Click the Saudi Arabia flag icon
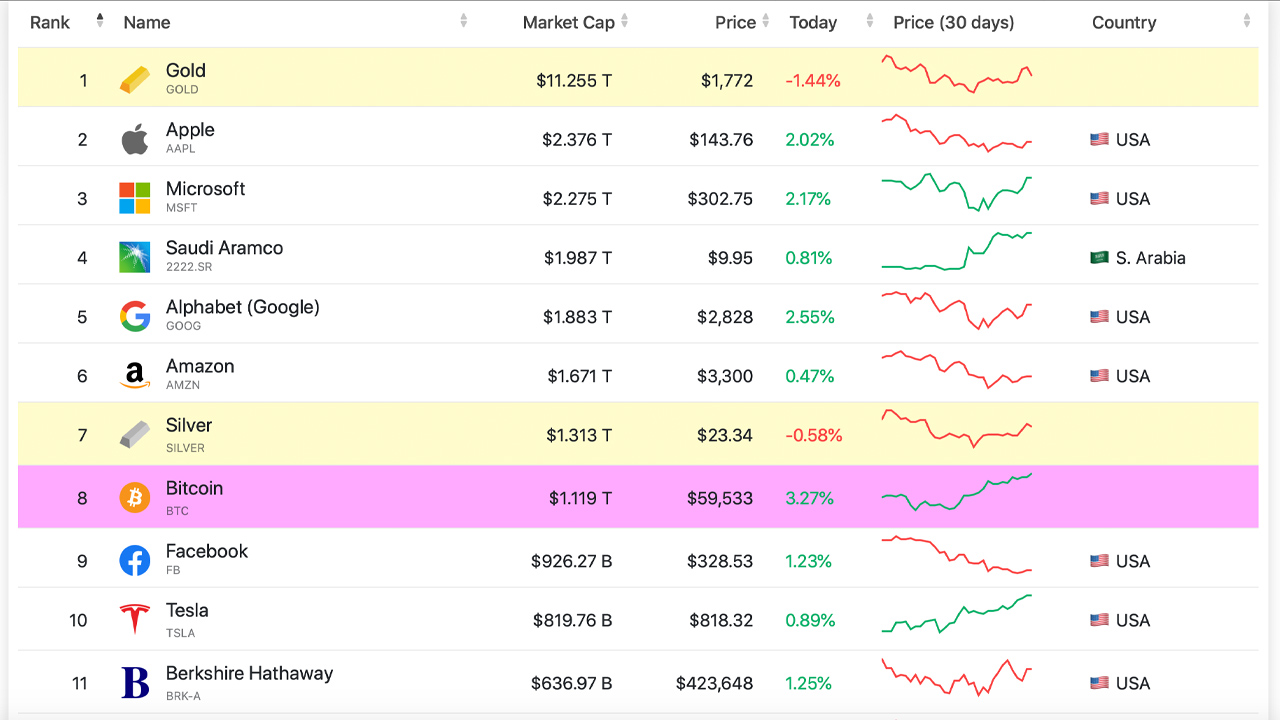Screen dimensions: 1280x720 1099,257
